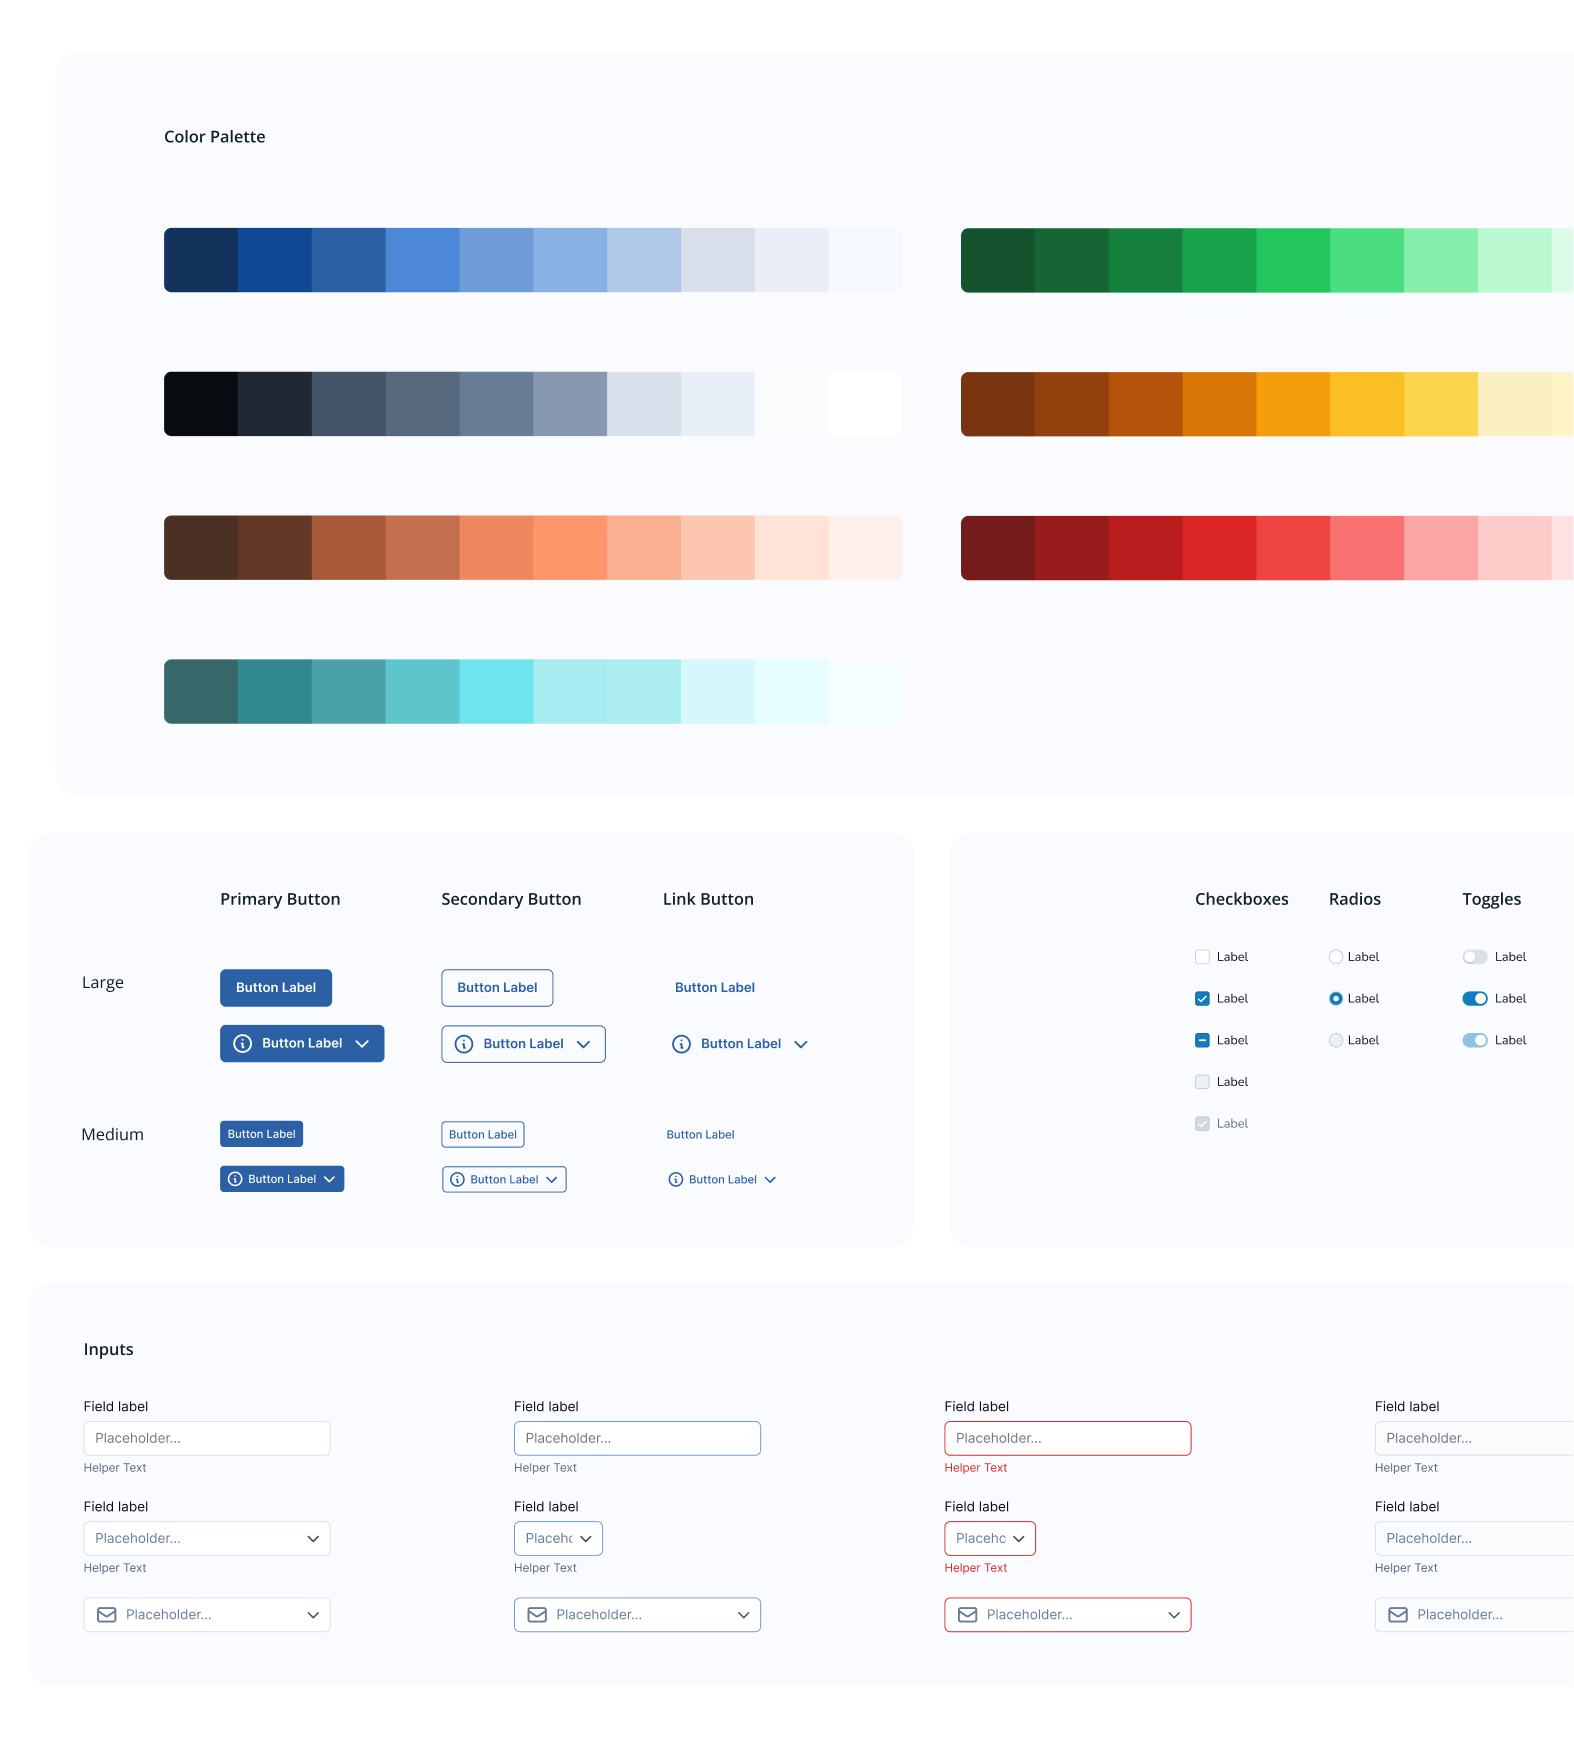The width and height of the screenshot is (1574, 1747).
Task: Pick darkest brown swatch in yellow-orange palette
Action: [x=998, y=404]
